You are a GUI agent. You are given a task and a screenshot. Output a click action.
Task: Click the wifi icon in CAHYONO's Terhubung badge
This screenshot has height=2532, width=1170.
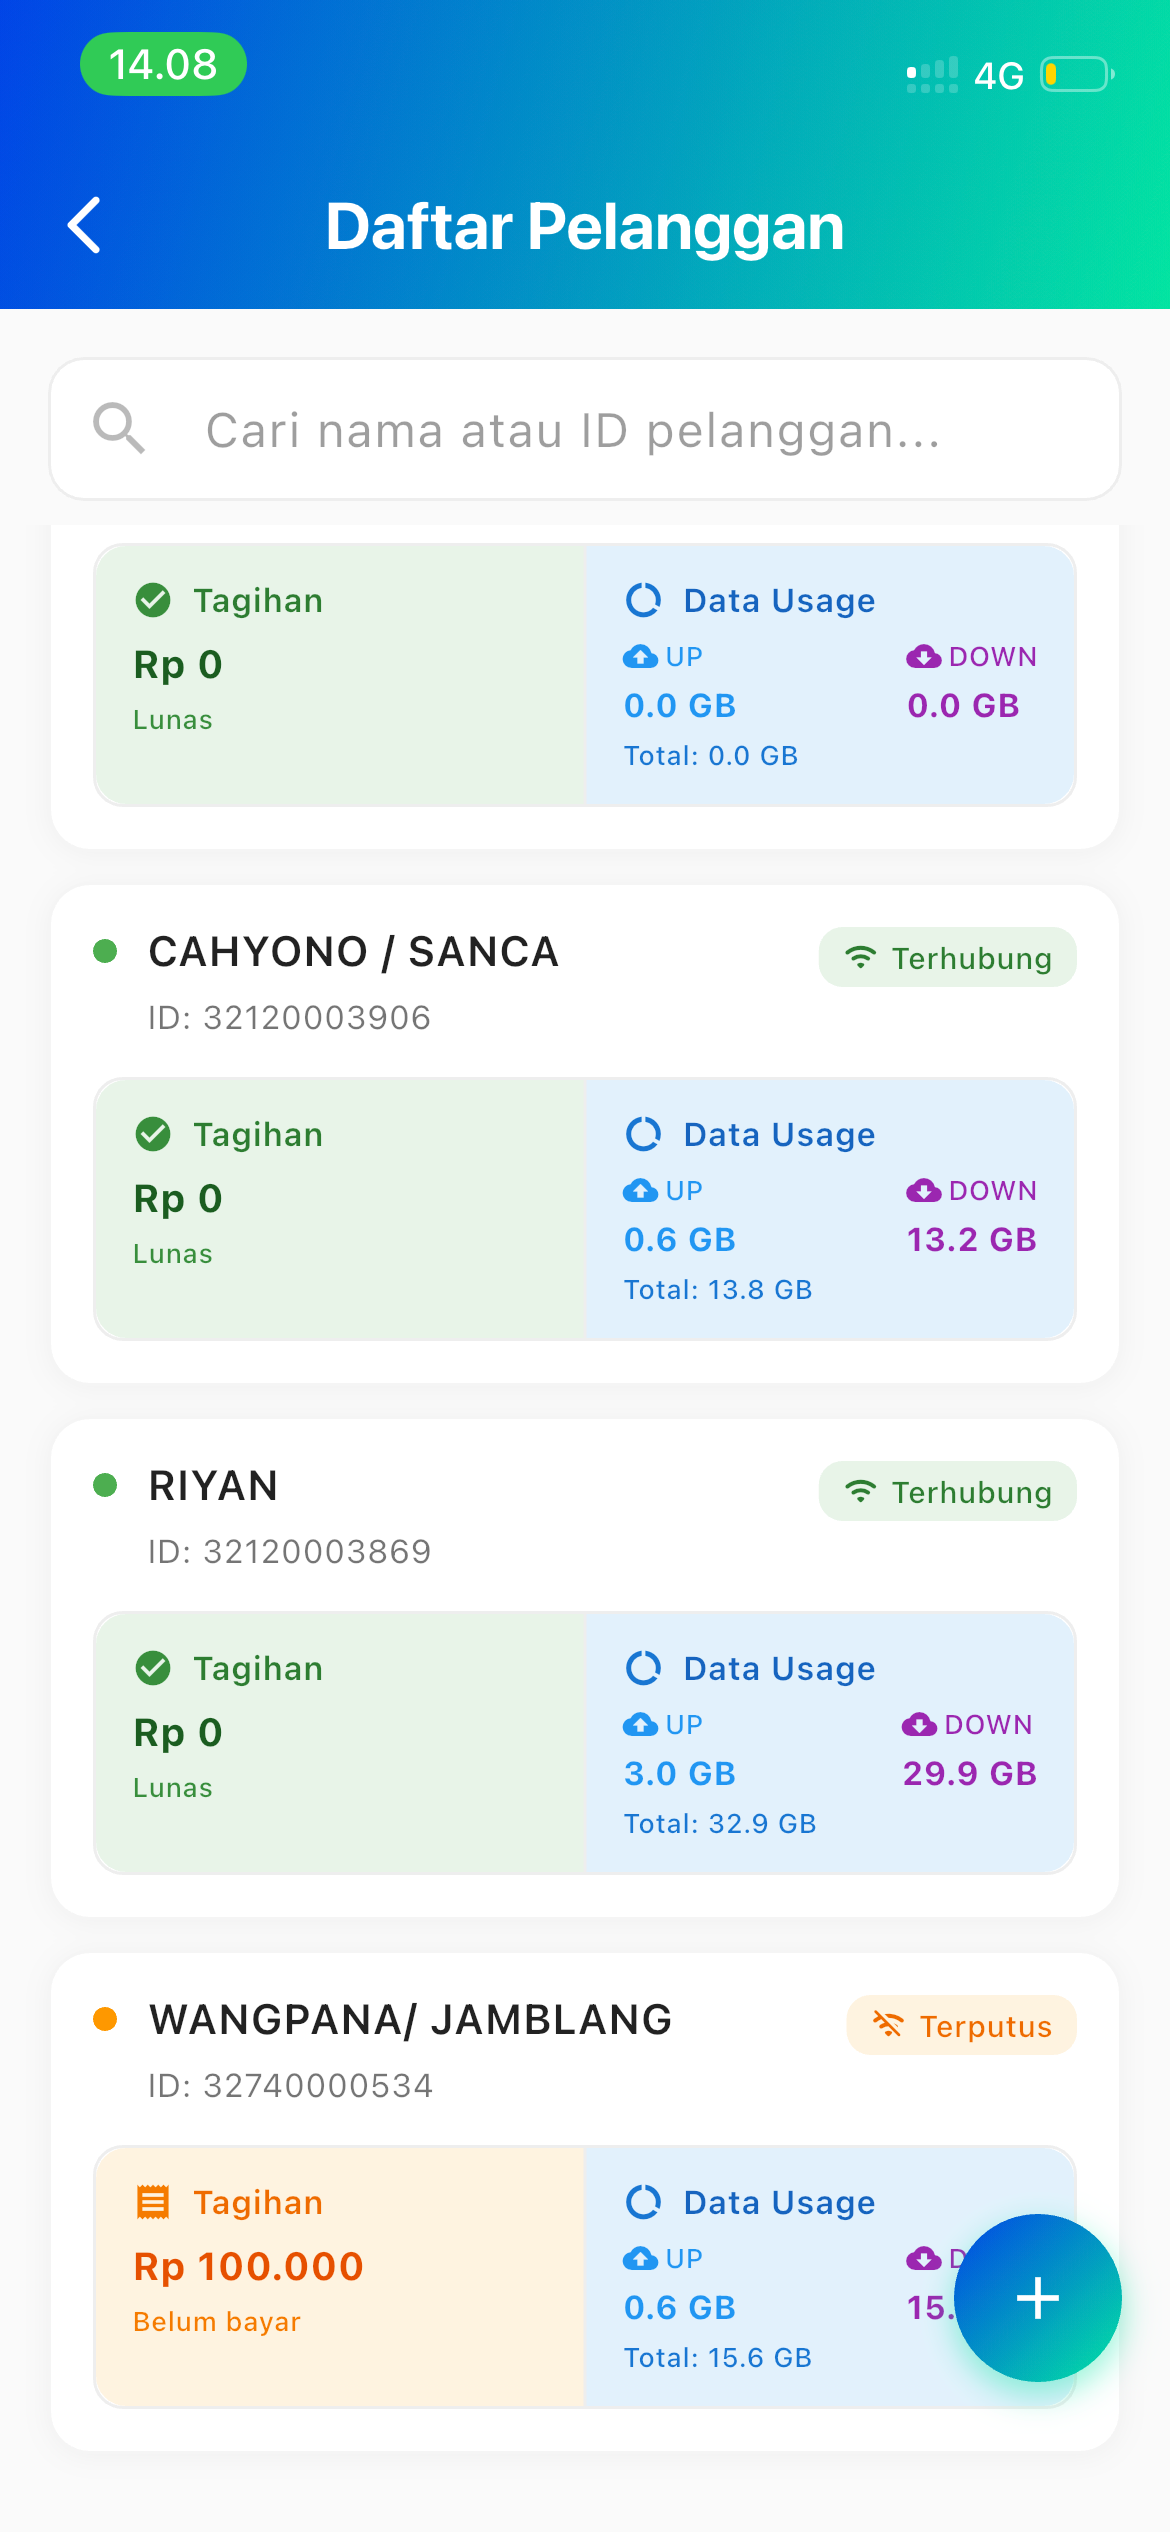(x=860, y=957)
